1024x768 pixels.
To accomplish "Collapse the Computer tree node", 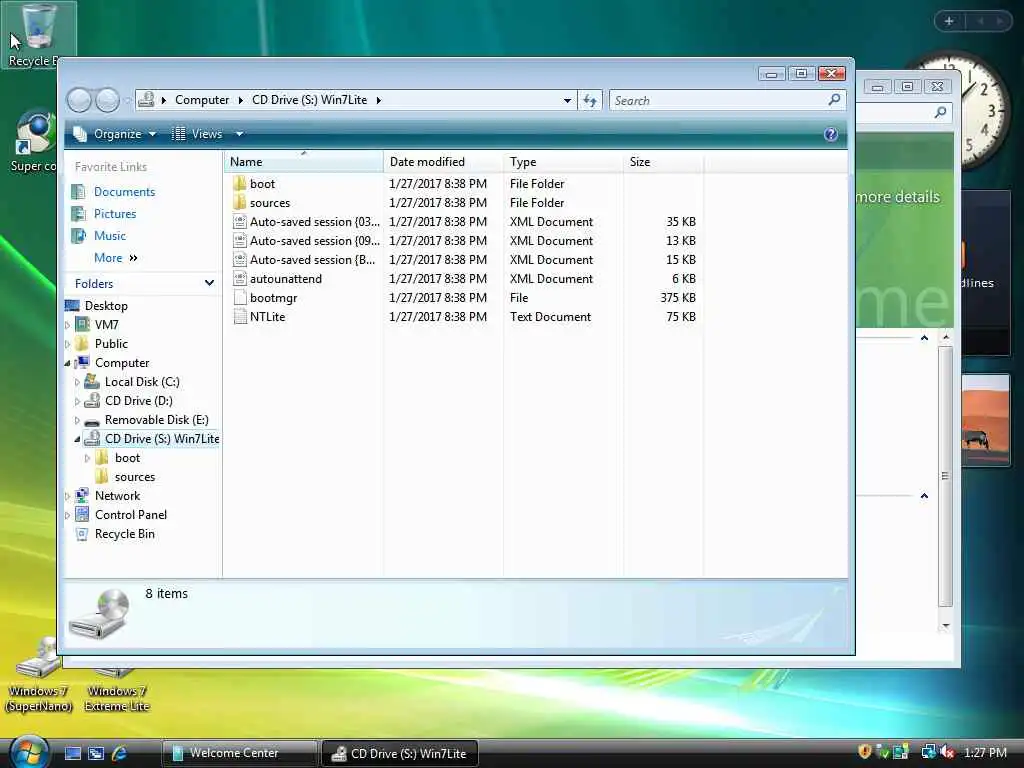I will pos(67,363).
